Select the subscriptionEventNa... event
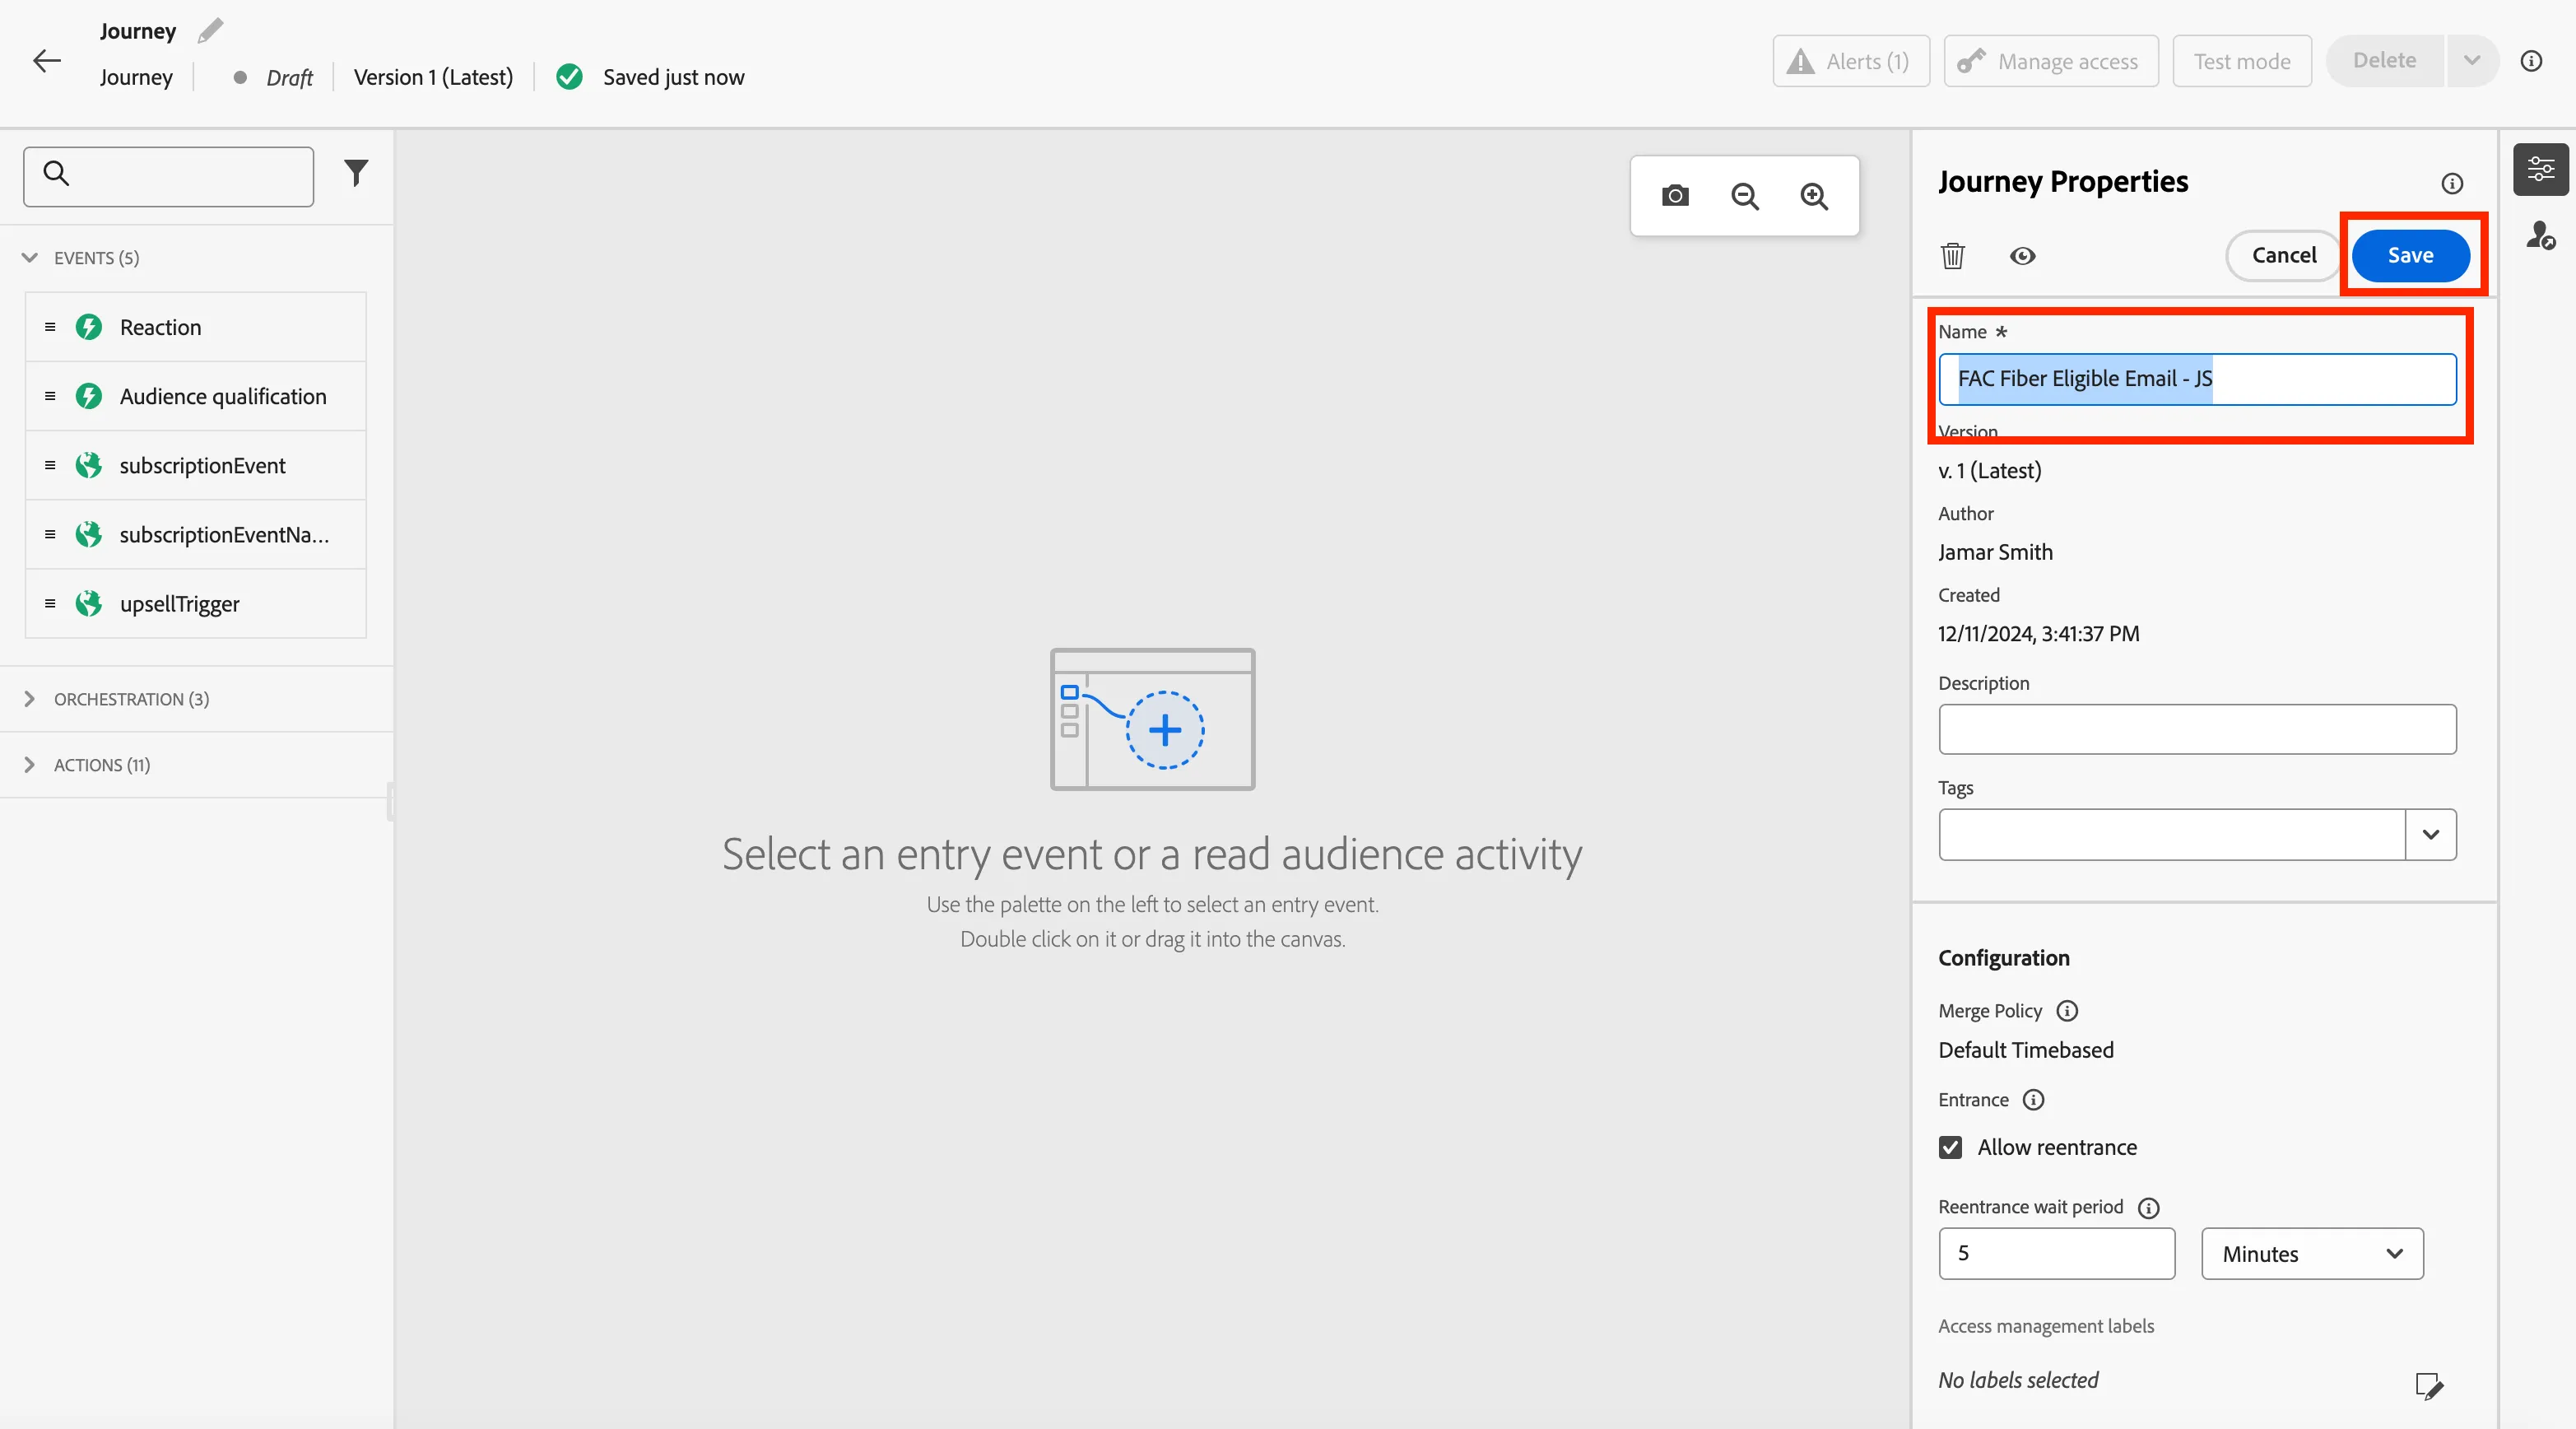The width and height of the screenshot is (2576, 1429). (196, 535)
